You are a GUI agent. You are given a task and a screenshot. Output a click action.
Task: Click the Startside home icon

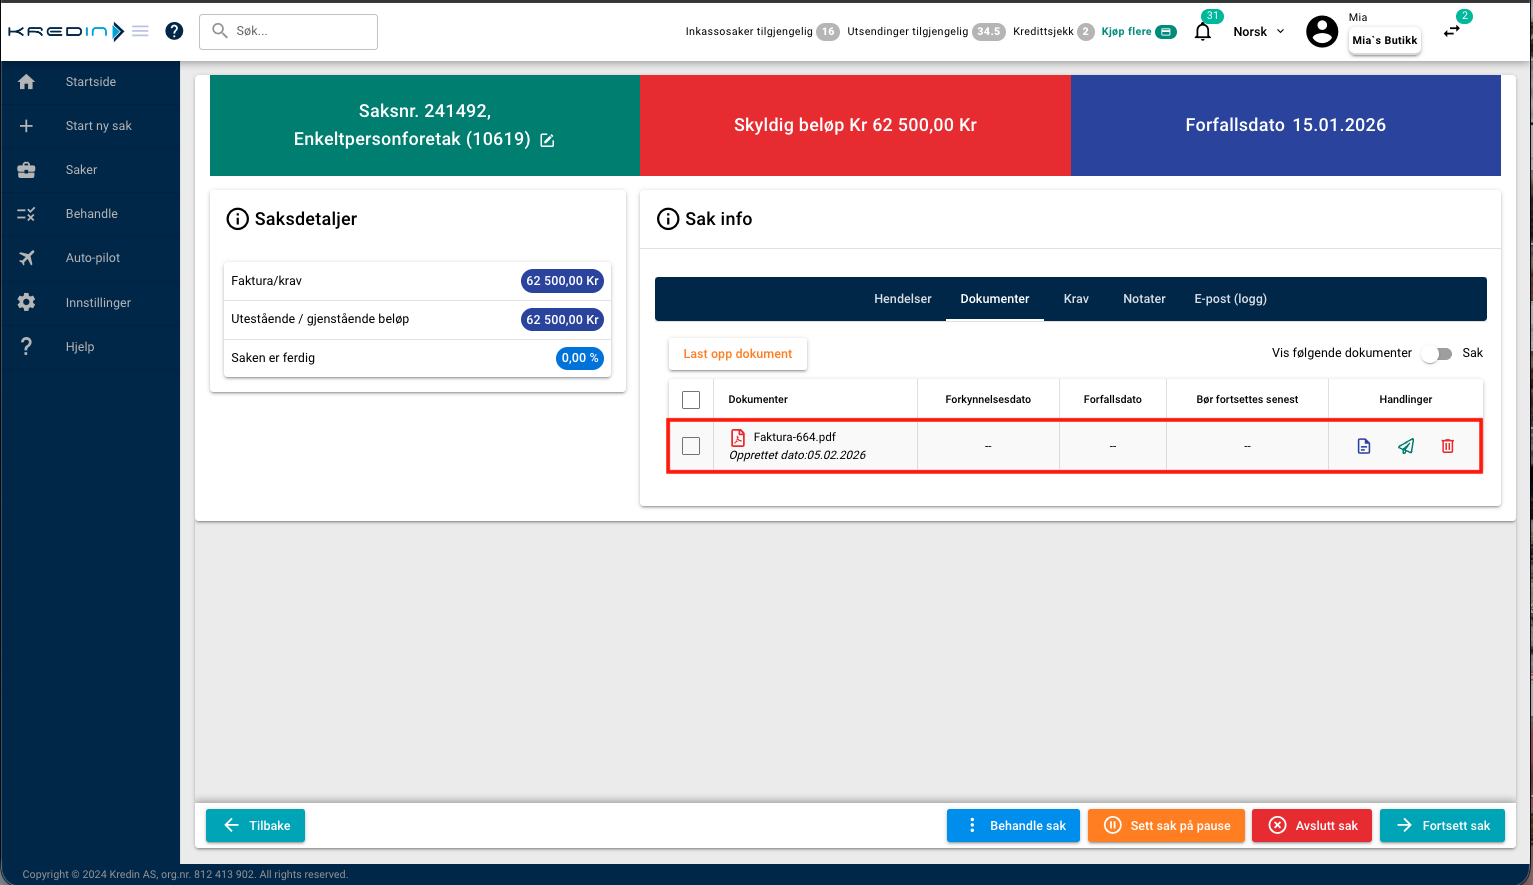click(27, 82)
